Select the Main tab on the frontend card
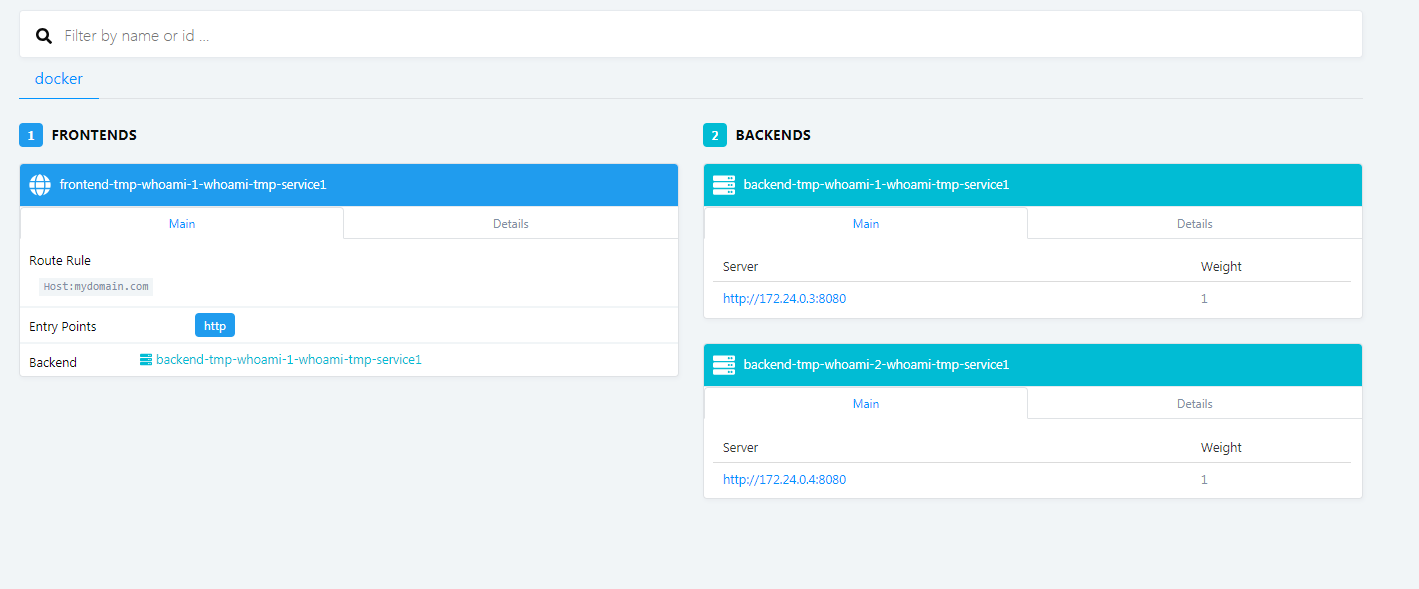The width and height of the screenshot is (1419, 589). point(181,223)
